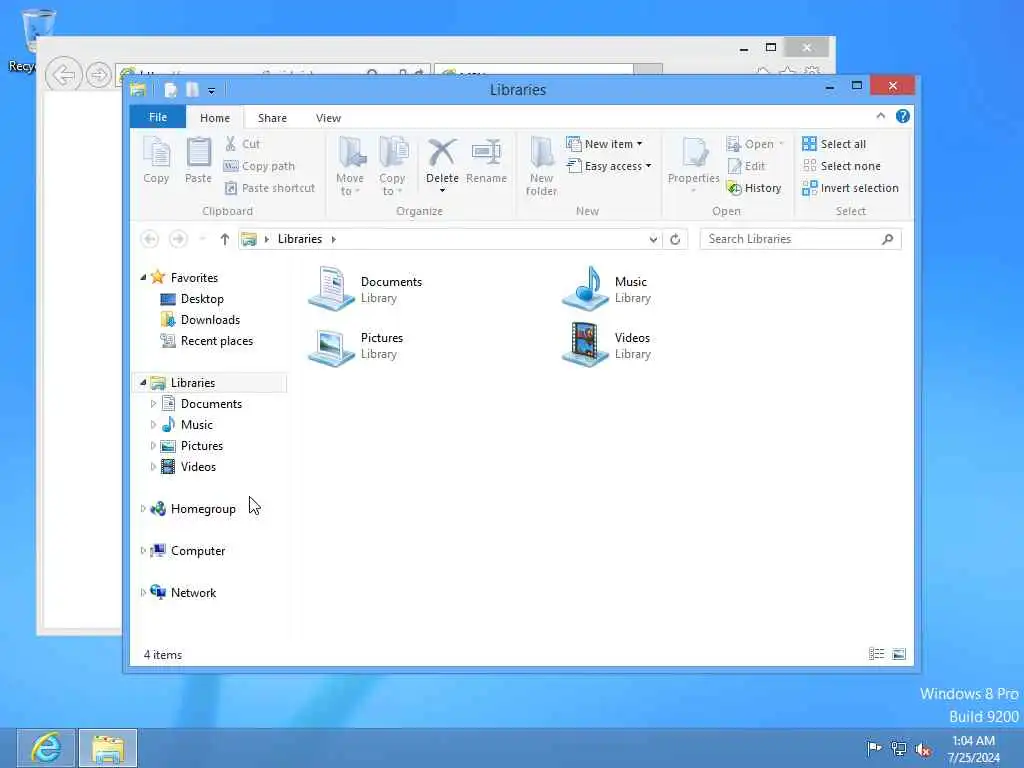Image resolution: width=1024 pixels, height=768 pixels.
Task: Click the Delete X icon
Action: pyautogui.click(x=442, y=153)
